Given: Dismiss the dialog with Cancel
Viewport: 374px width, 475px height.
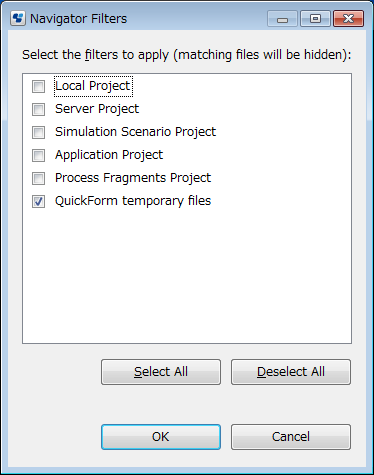Looking at the screenshot, I should coord(291,437).
